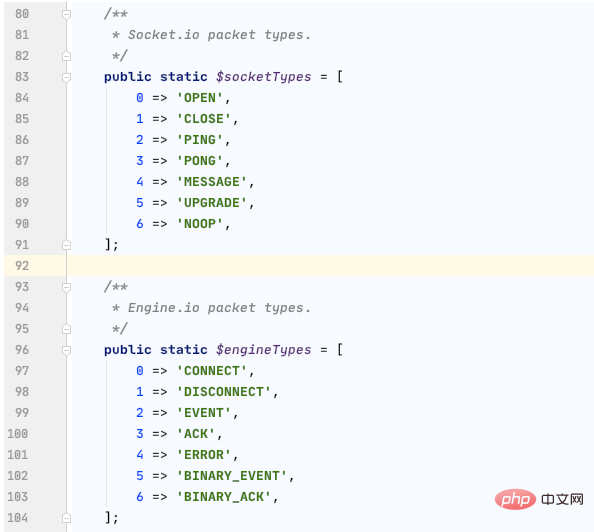Place cursor on empty highlighted line 92
This screenshot has height=532, width=594.
coord(330,266)
